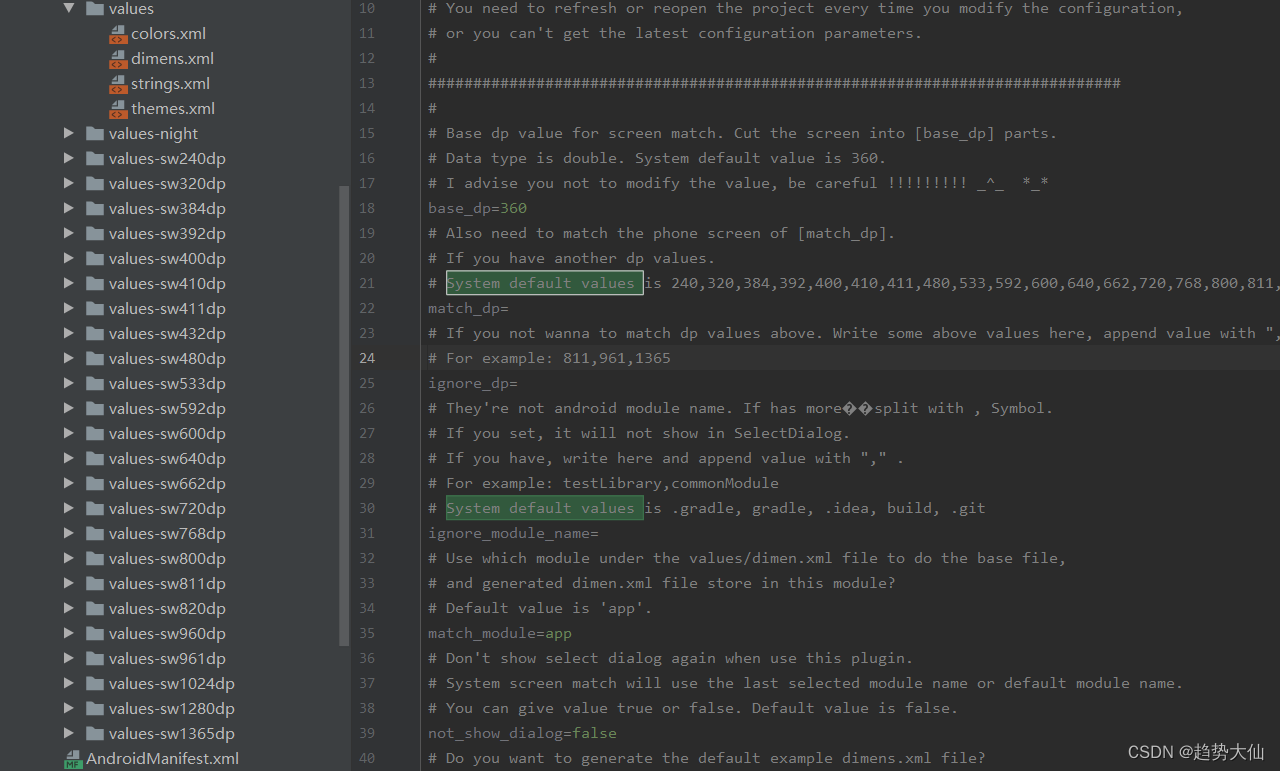The image size is (1280, 771).
Task: Click the values-sw640dp folder icon
Action: click(95, 458)
